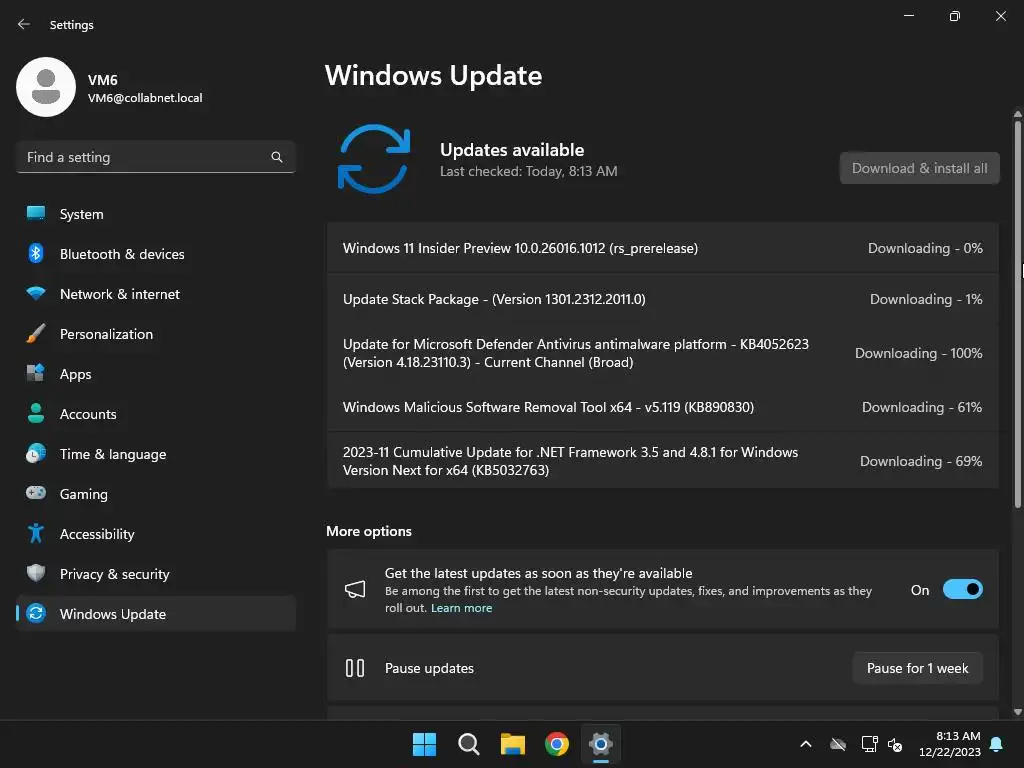1024x768 pixels.
Task: Click Downloading - 69% status text
Action: point(921,462)
